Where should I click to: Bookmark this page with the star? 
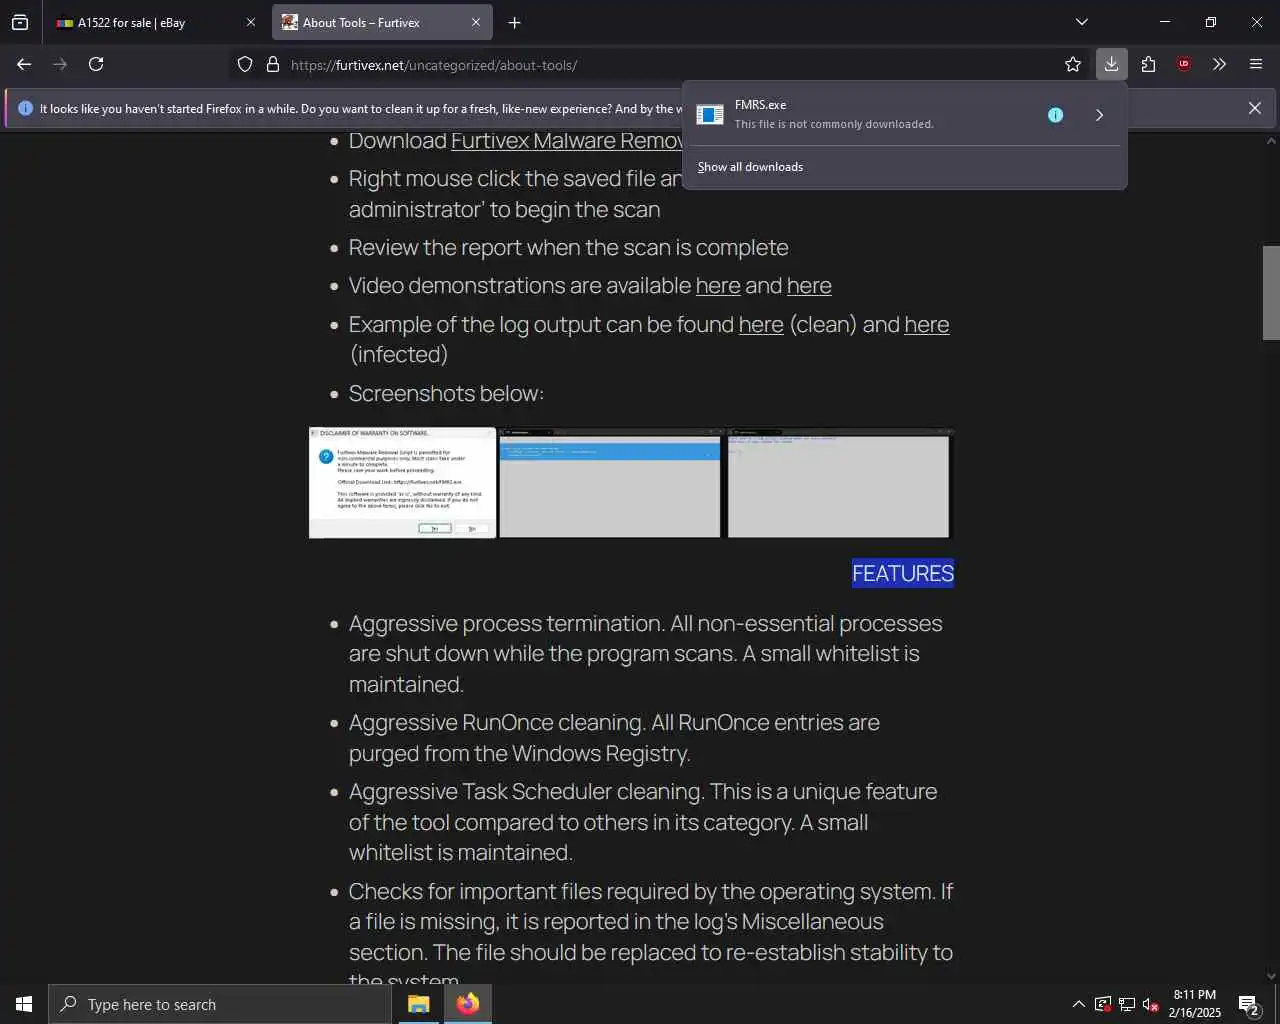coord(1073,65)
